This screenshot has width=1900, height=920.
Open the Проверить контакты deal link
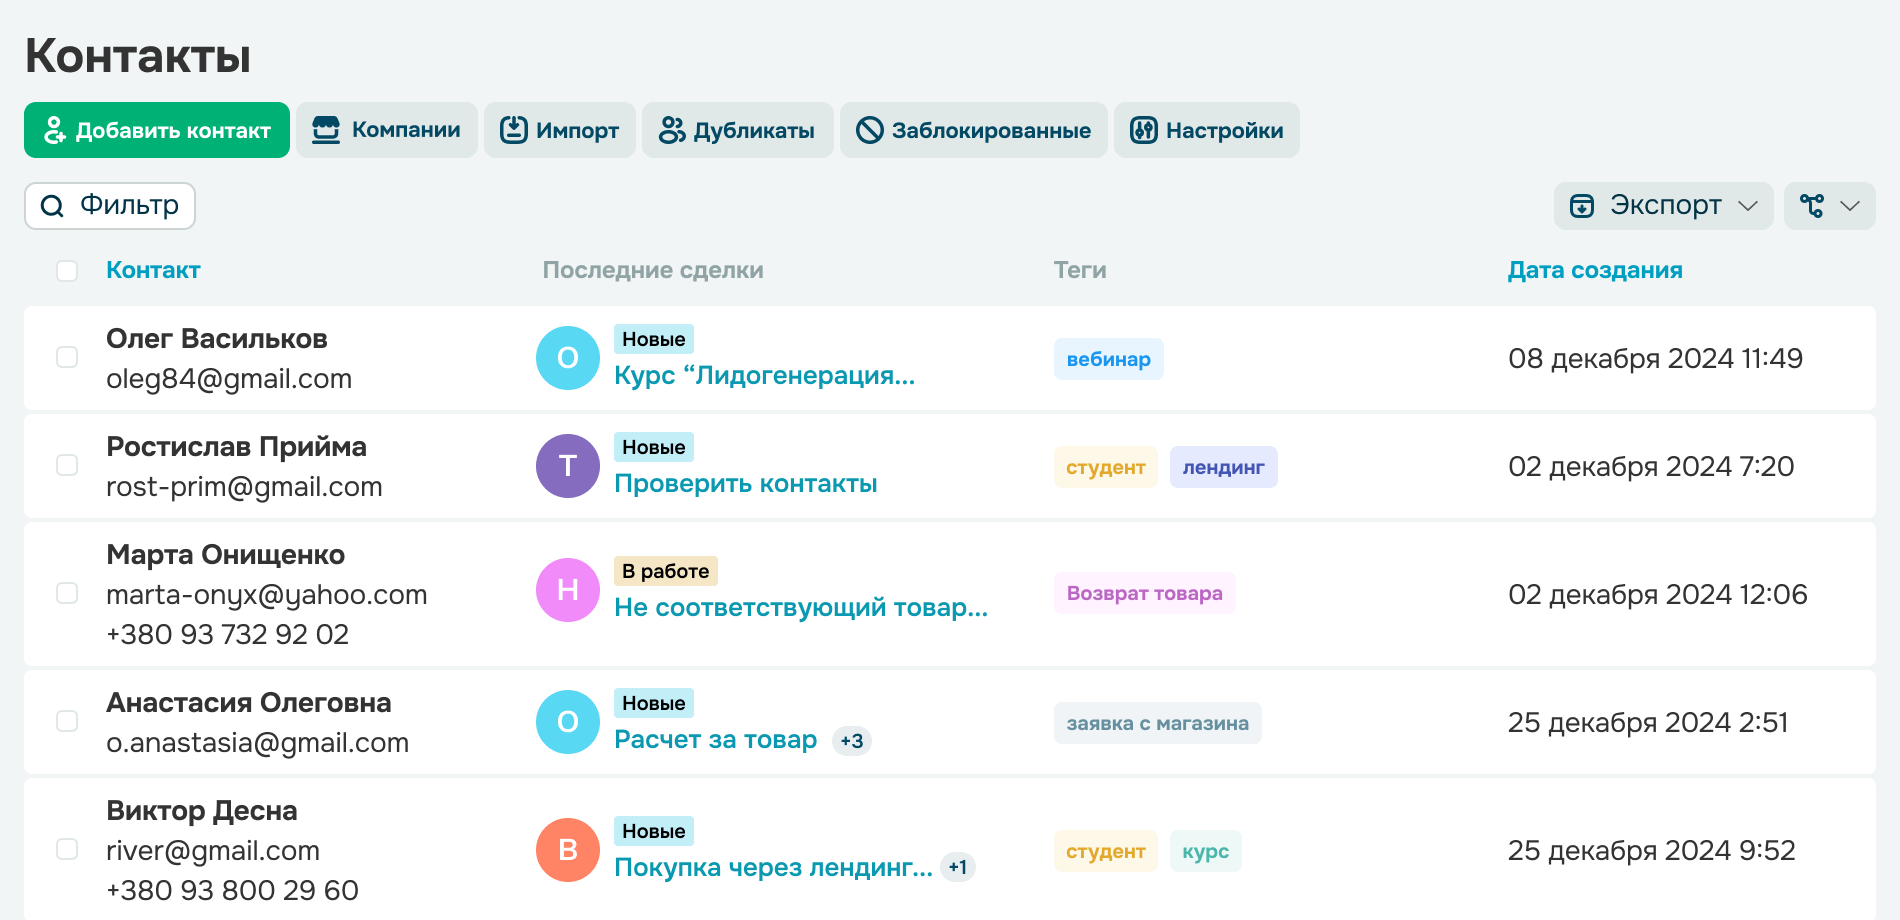pos(745,484)
